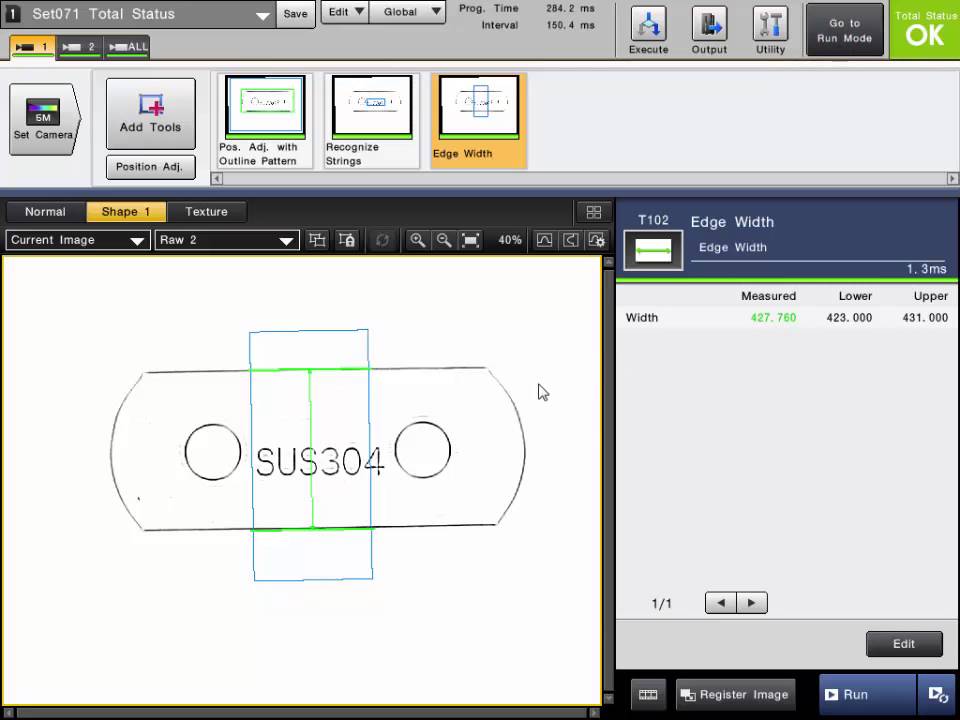The height and width of the screenshot is (720, 960).
Task: Click the Width row label
Action: (x=642, y=318)
